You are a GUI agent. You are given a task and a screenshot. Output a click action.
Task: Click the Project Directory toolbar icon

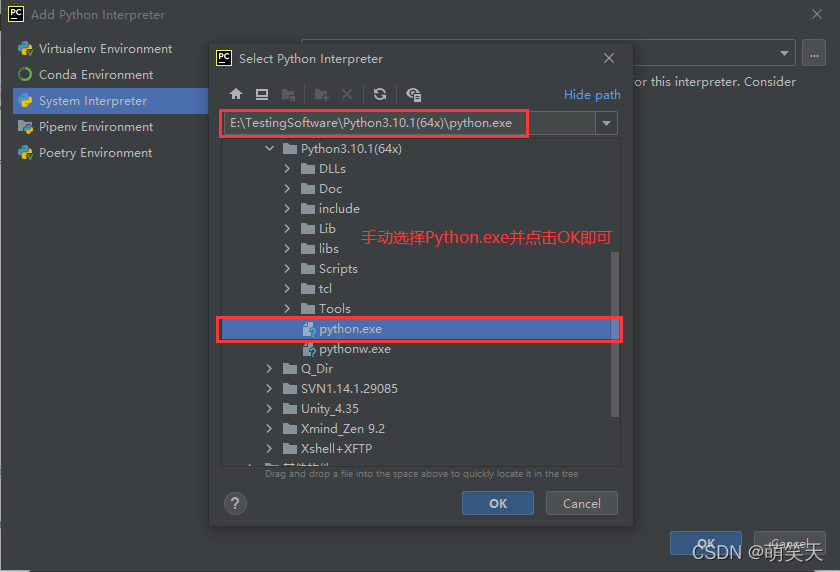[x=288, y=94]
